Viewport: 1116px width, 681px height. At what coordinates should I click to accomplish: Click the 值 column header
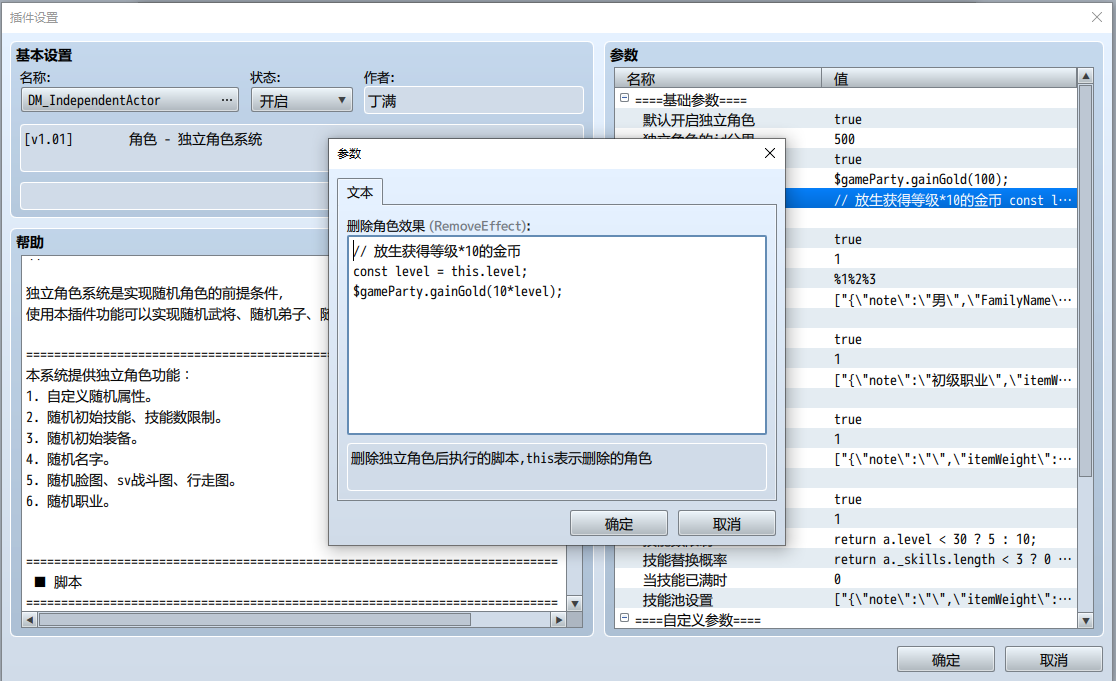point(949,78)
